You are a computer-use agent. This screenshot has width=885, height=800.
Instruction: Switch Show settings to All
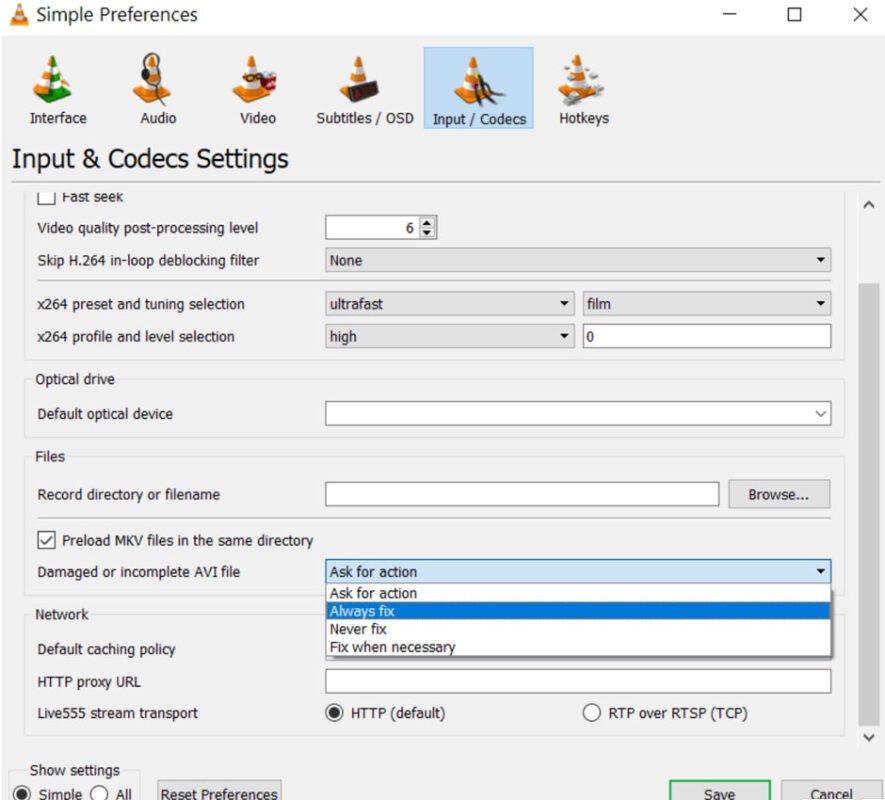(100, 793)
